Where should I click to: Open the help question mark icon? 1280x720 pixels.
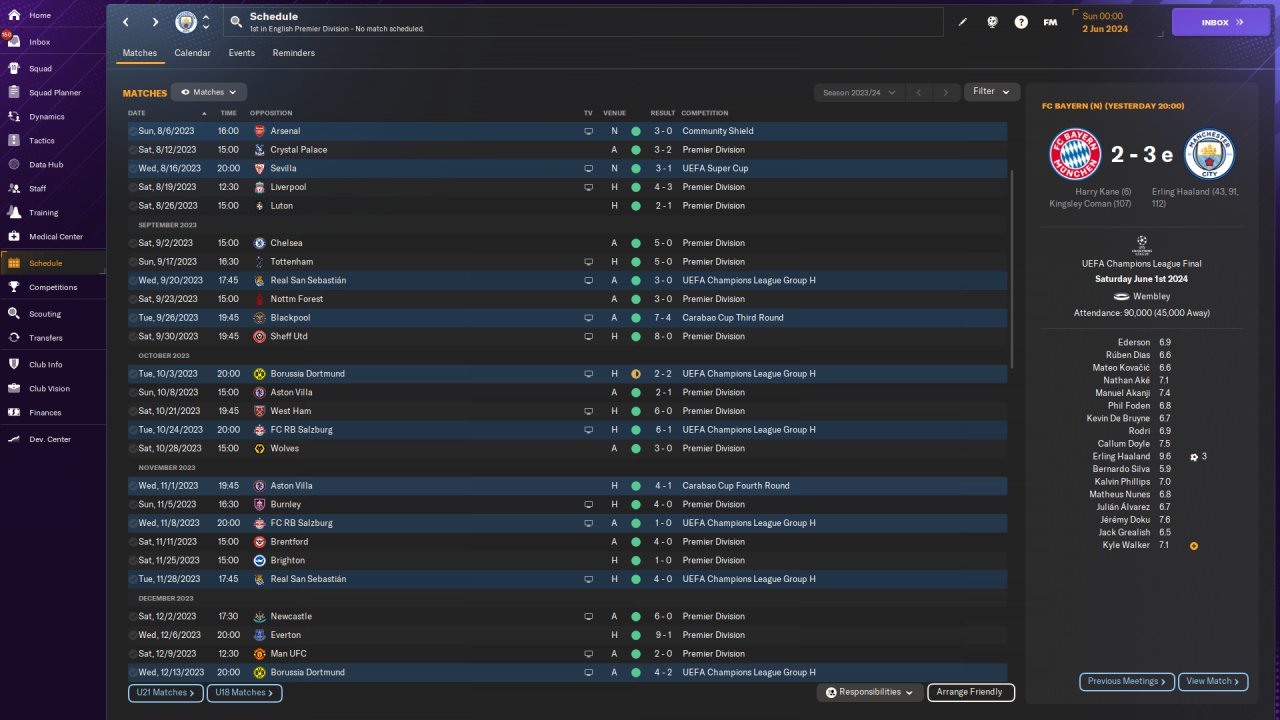(1021, 22)
